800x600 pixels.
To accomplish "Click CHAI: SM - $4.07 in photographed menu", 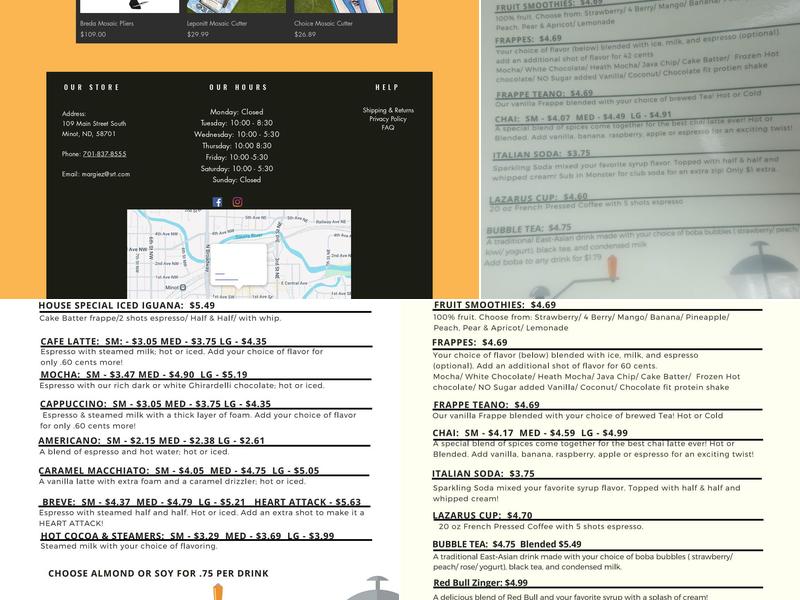I will 583,117.
